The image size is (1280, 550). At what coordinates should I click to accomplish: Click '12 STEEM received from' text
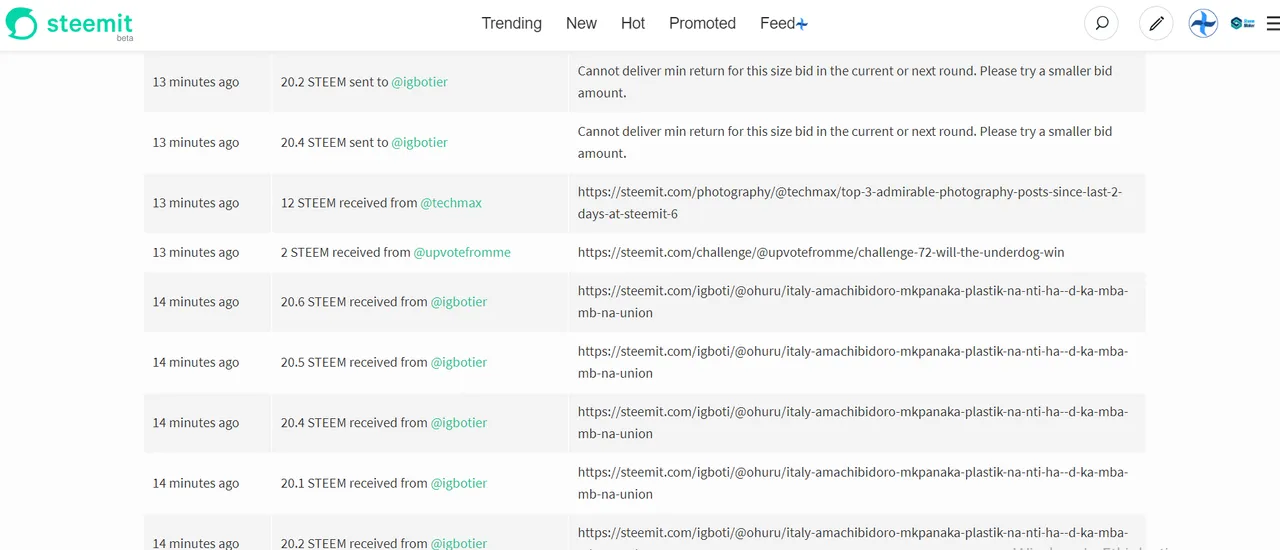point(349,203)
